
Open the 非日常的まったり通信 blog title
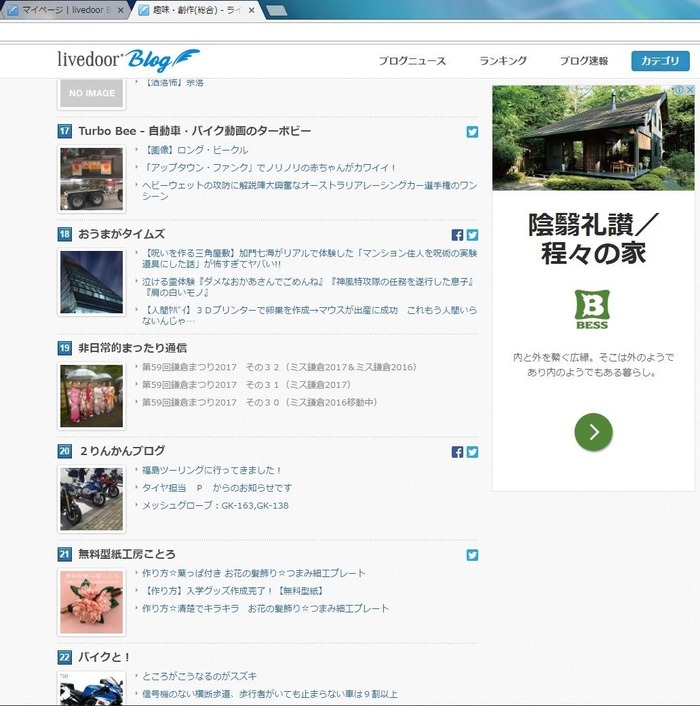(x=132, y=348)
